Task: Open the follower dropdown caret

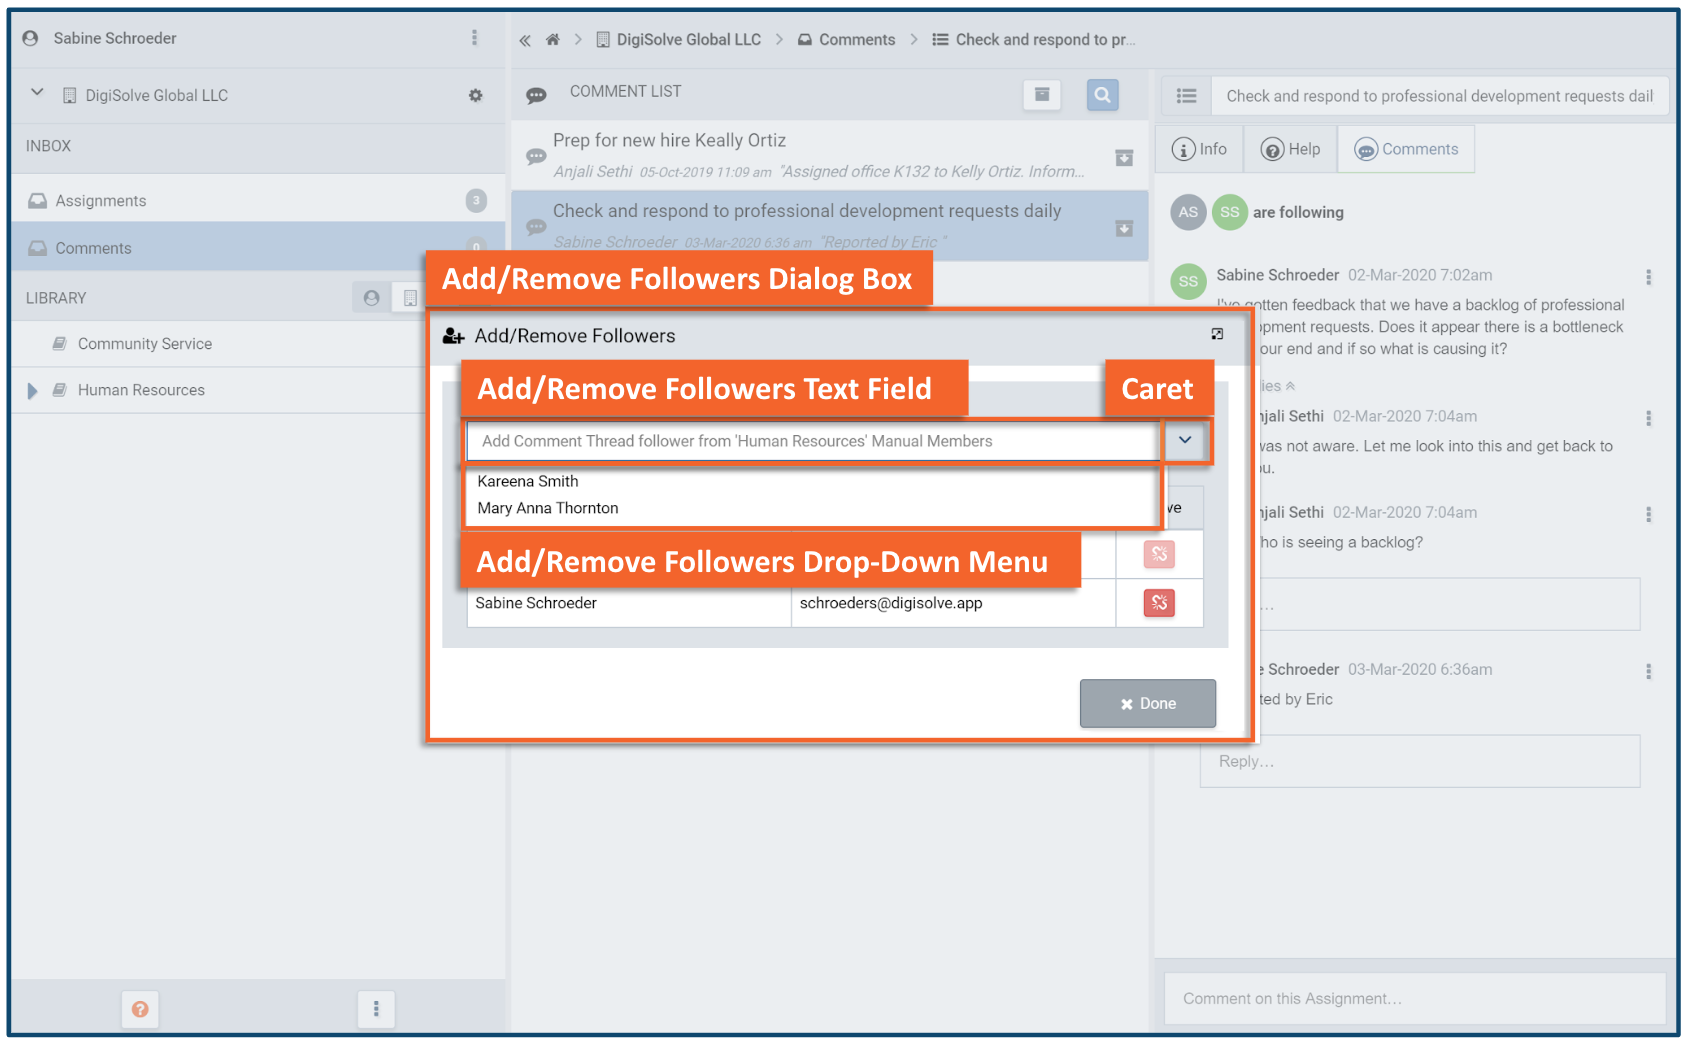Action: (x=1185, y=440)
